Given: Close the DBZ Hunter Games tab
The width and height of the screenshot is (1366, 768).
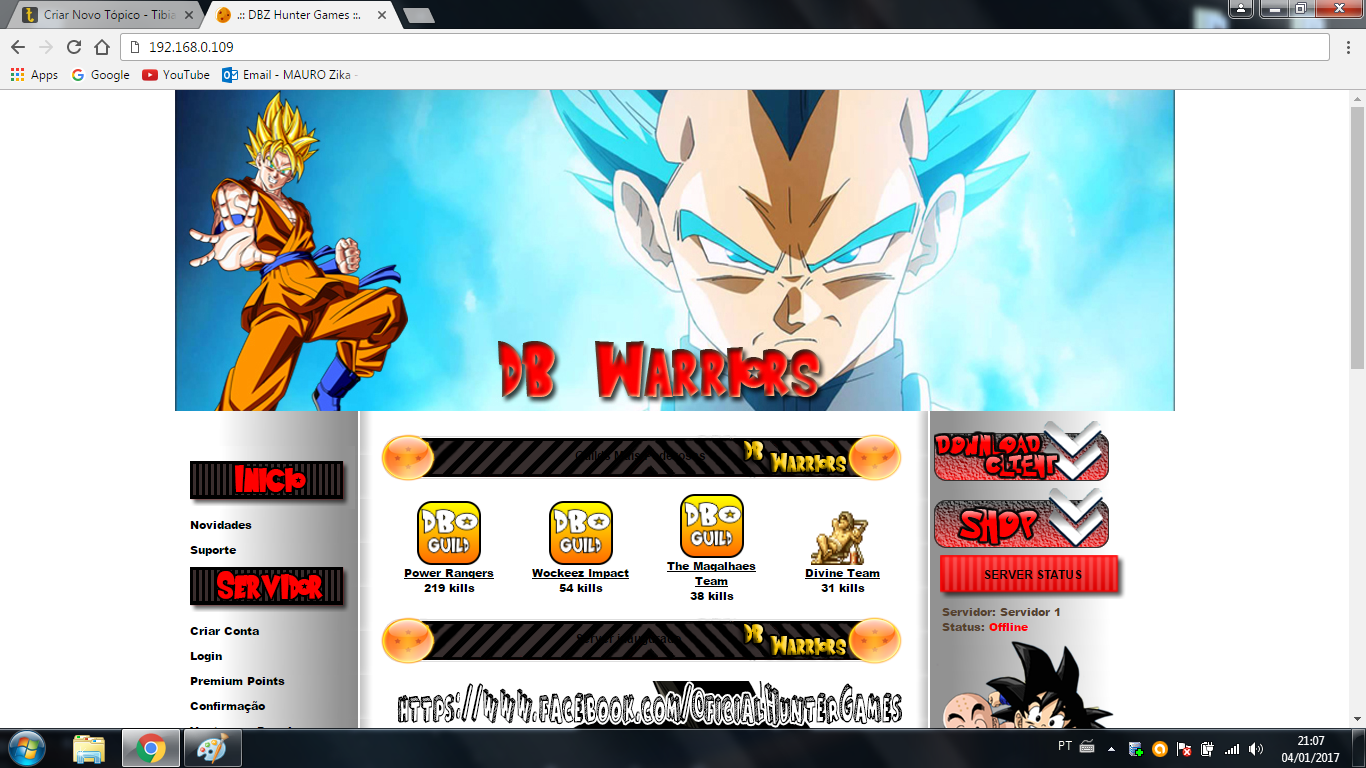Looking at the screenshot, I should tap(381, 15).
